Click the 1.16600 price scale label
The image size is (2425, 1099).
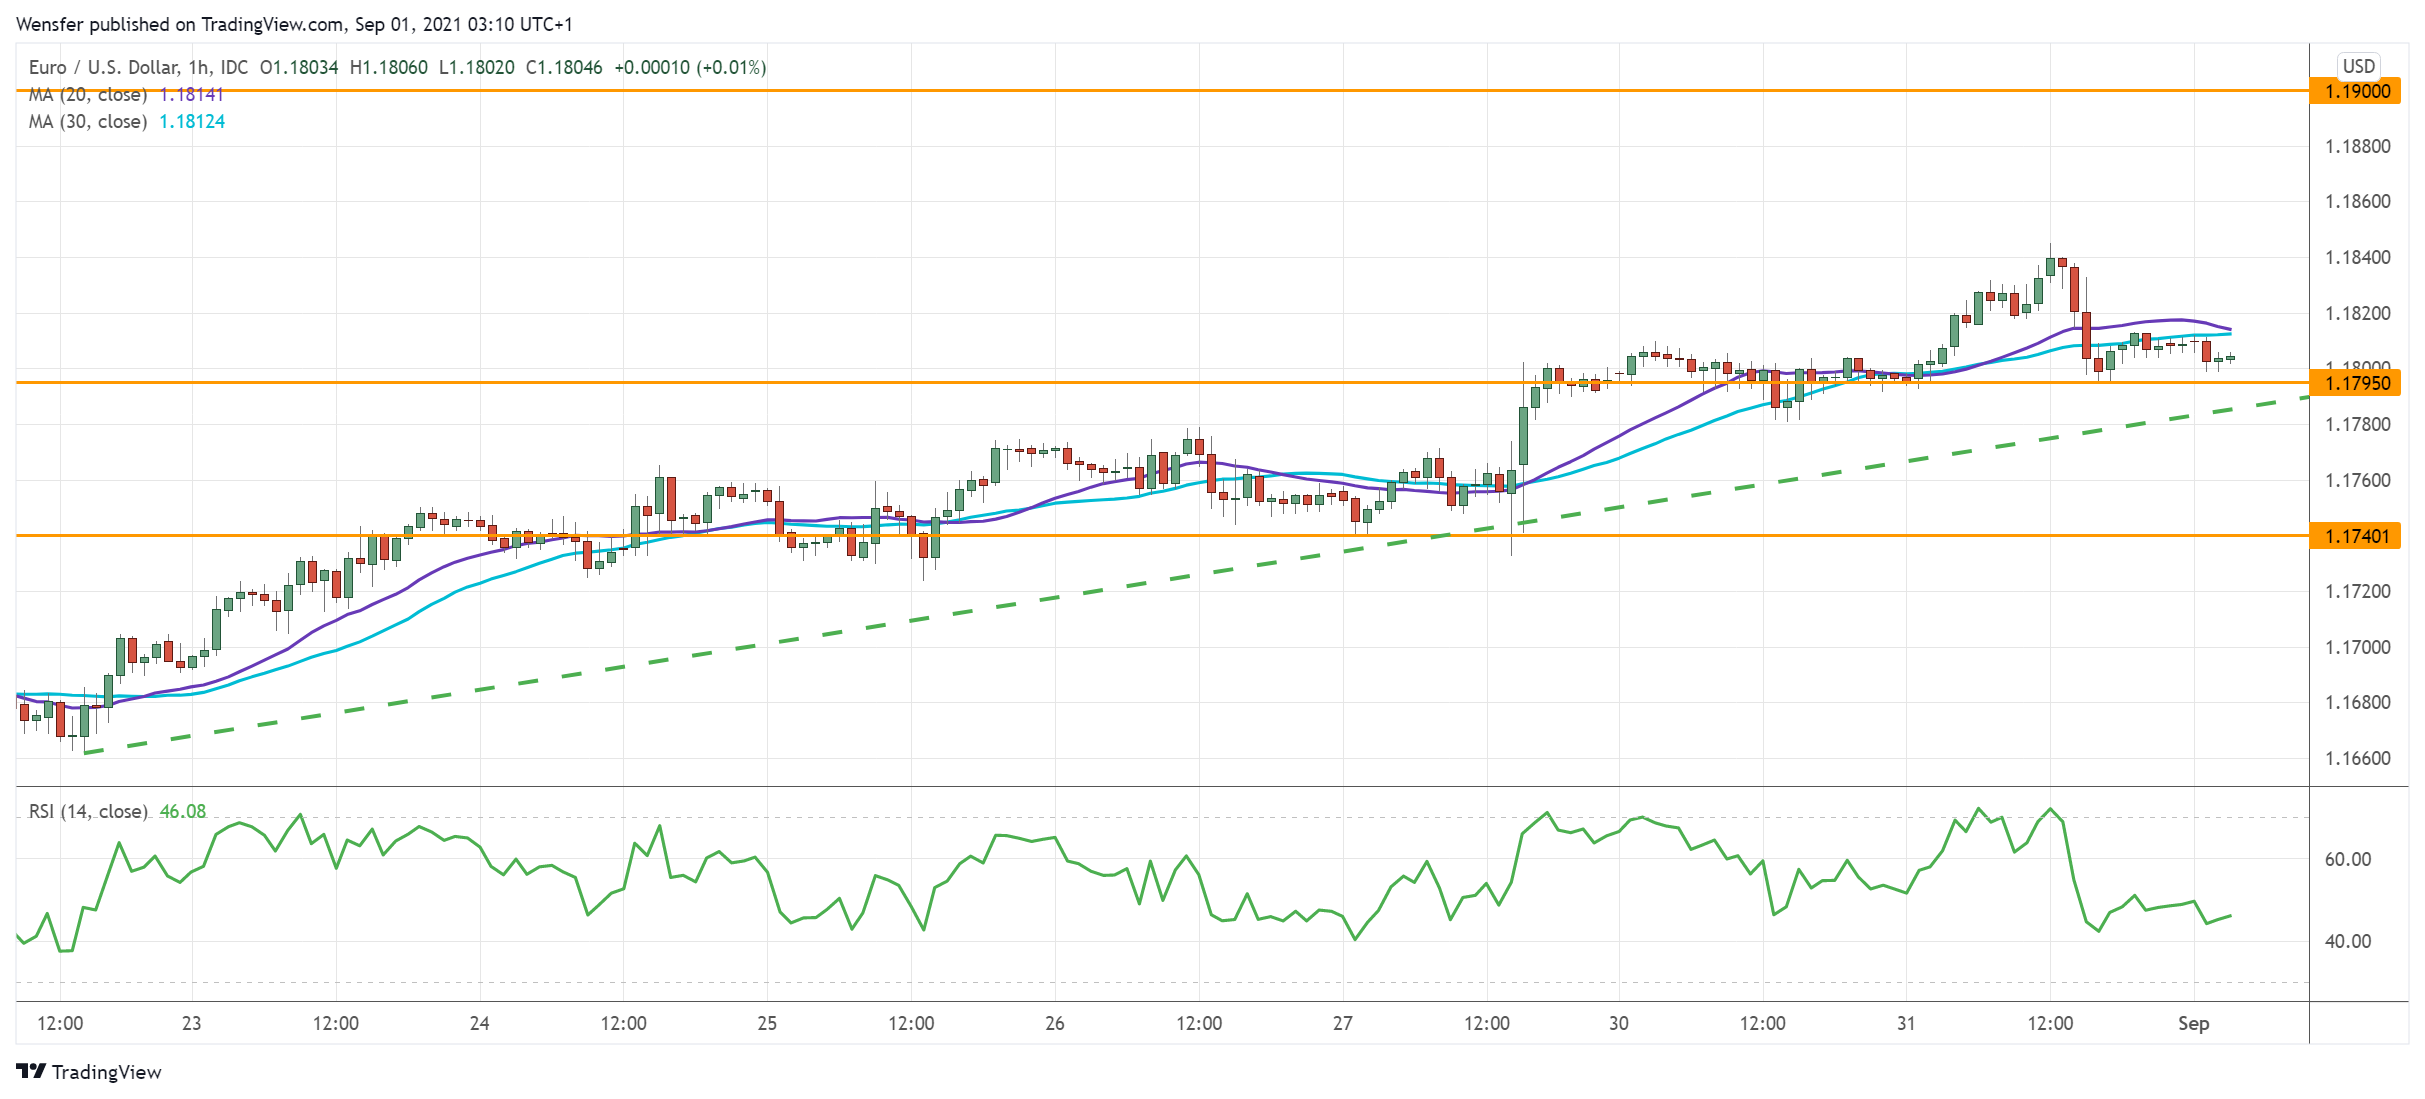click(x=2357, y=758)
